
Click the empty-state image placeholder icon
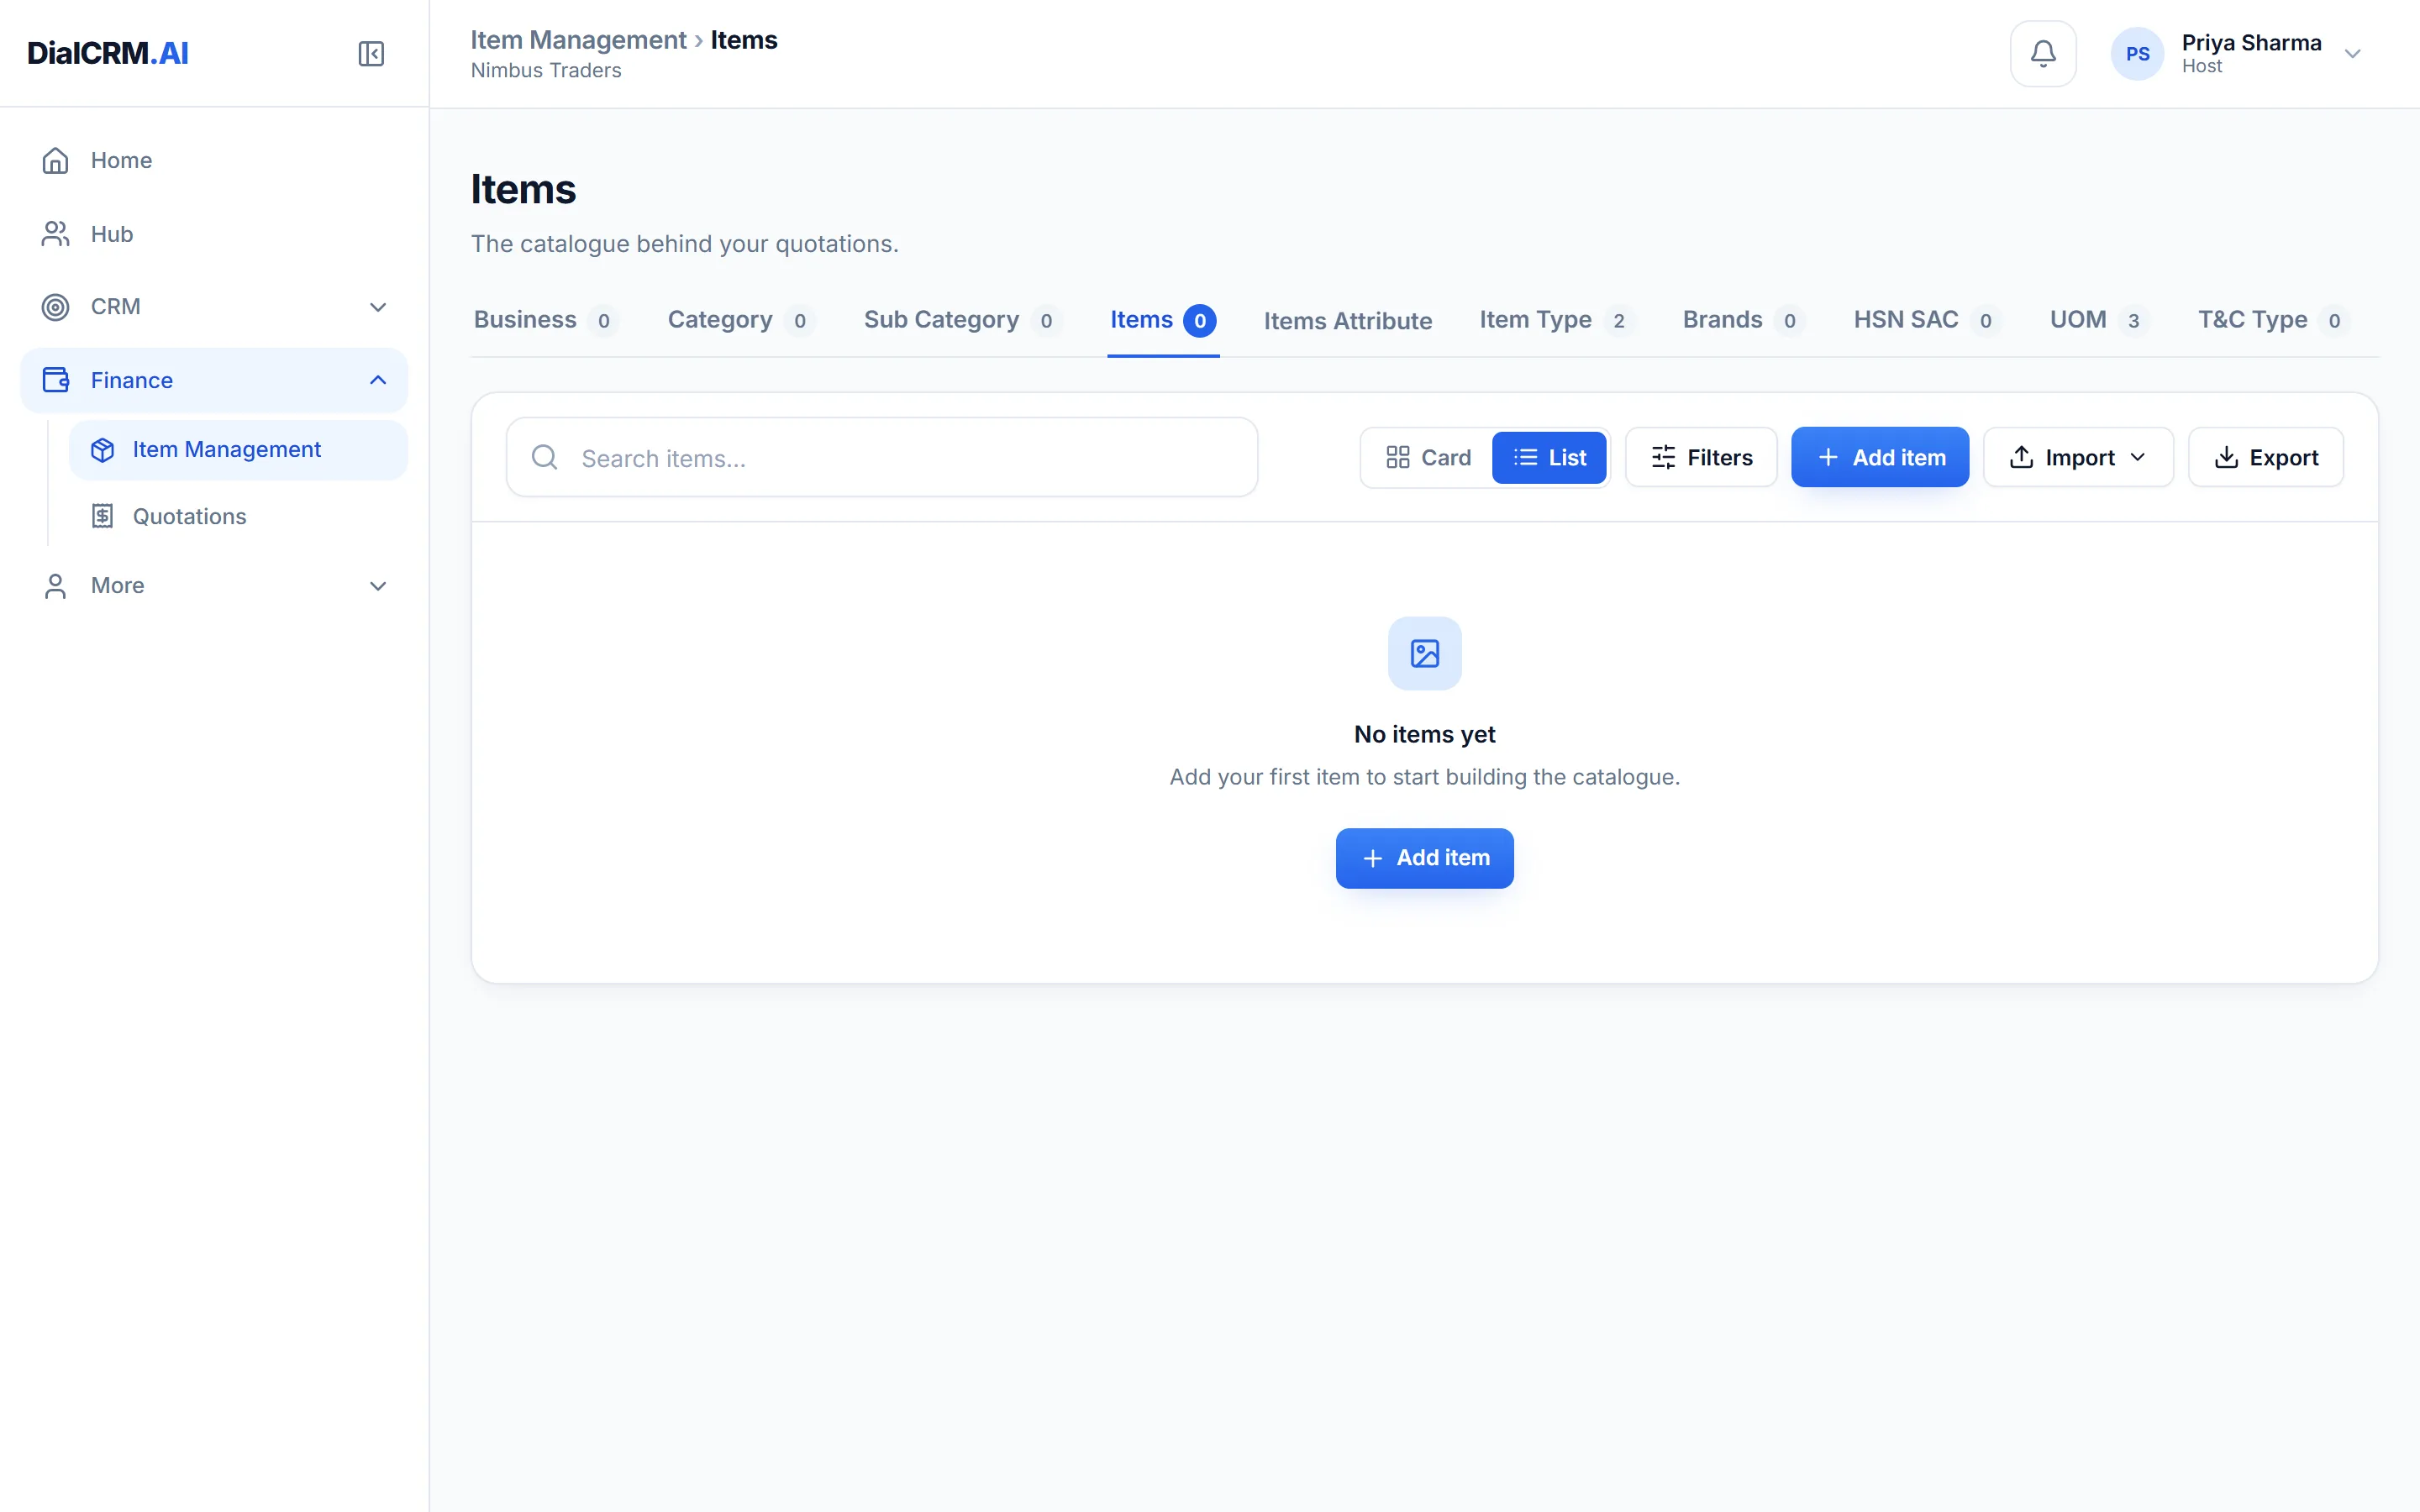click(1424, 653)
